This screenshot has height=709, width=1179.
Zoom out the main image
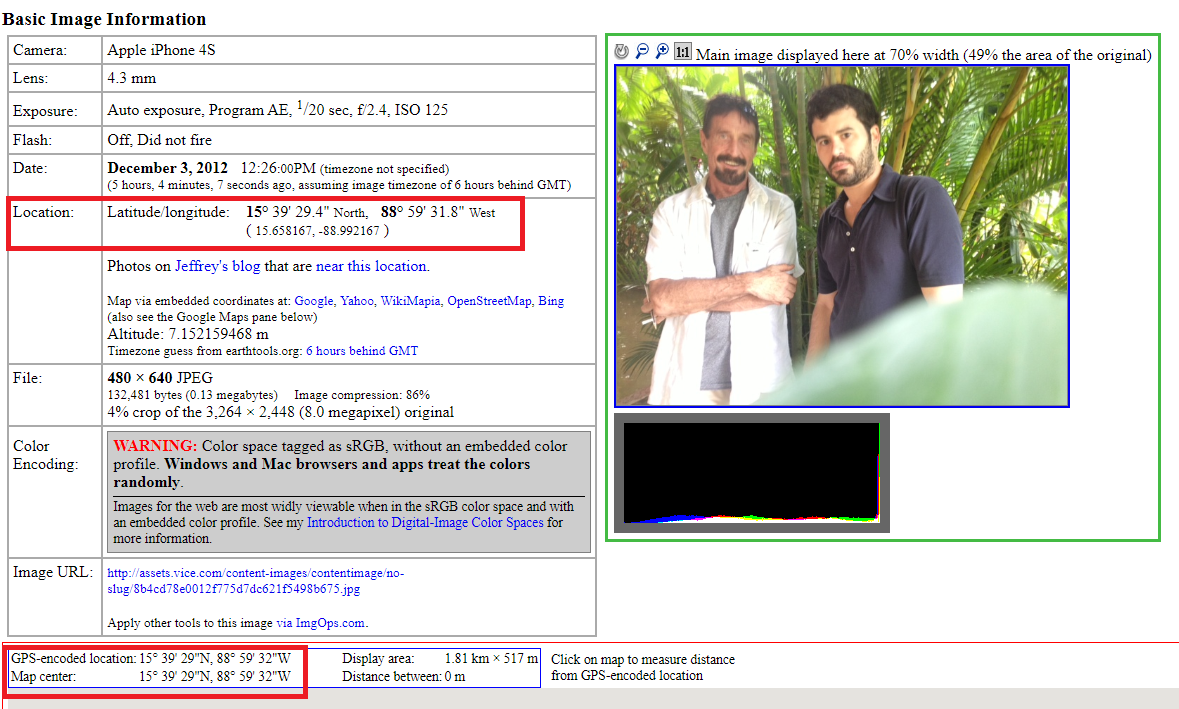click(642, 51)
